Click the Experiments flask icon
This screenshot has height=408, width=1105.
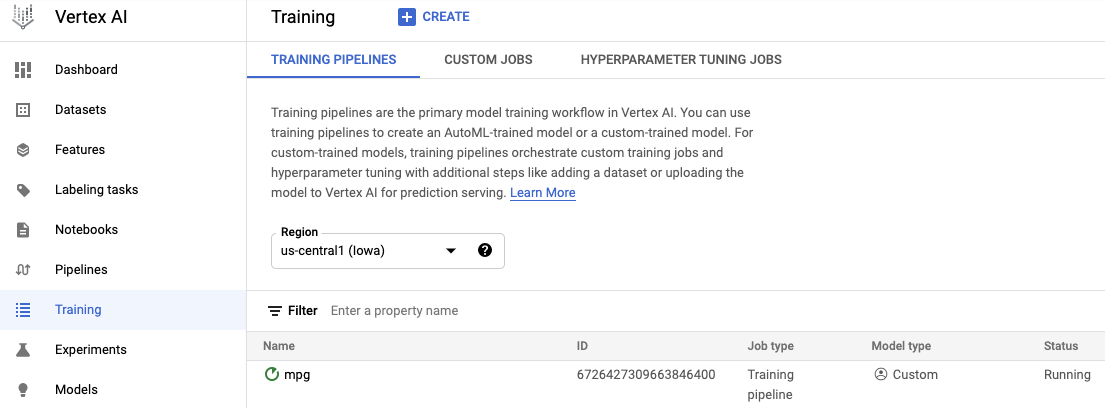(x=23, y=350)
